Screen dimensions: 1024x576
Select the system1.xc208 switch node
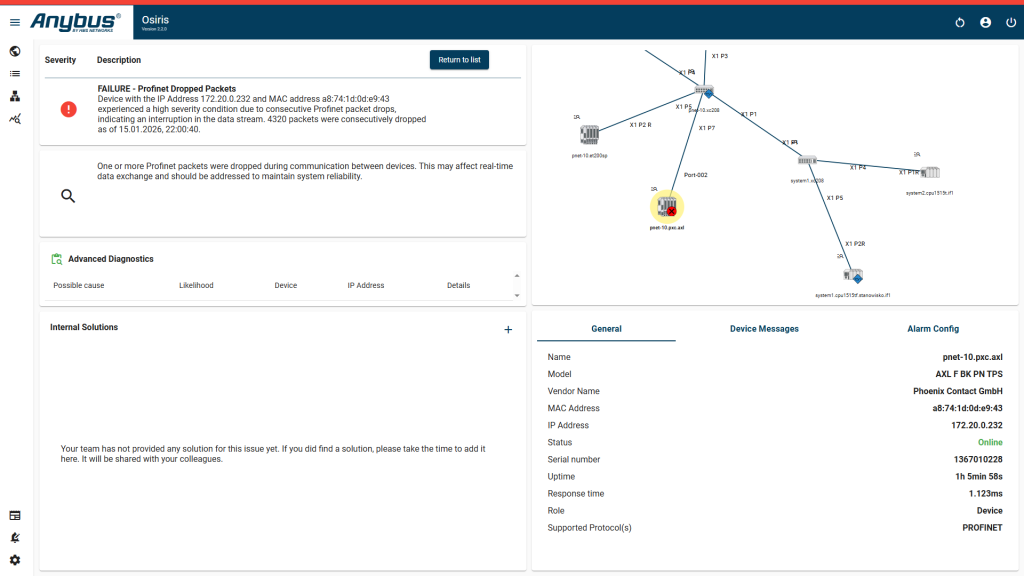pyautogui.click(x=807, y=161)
